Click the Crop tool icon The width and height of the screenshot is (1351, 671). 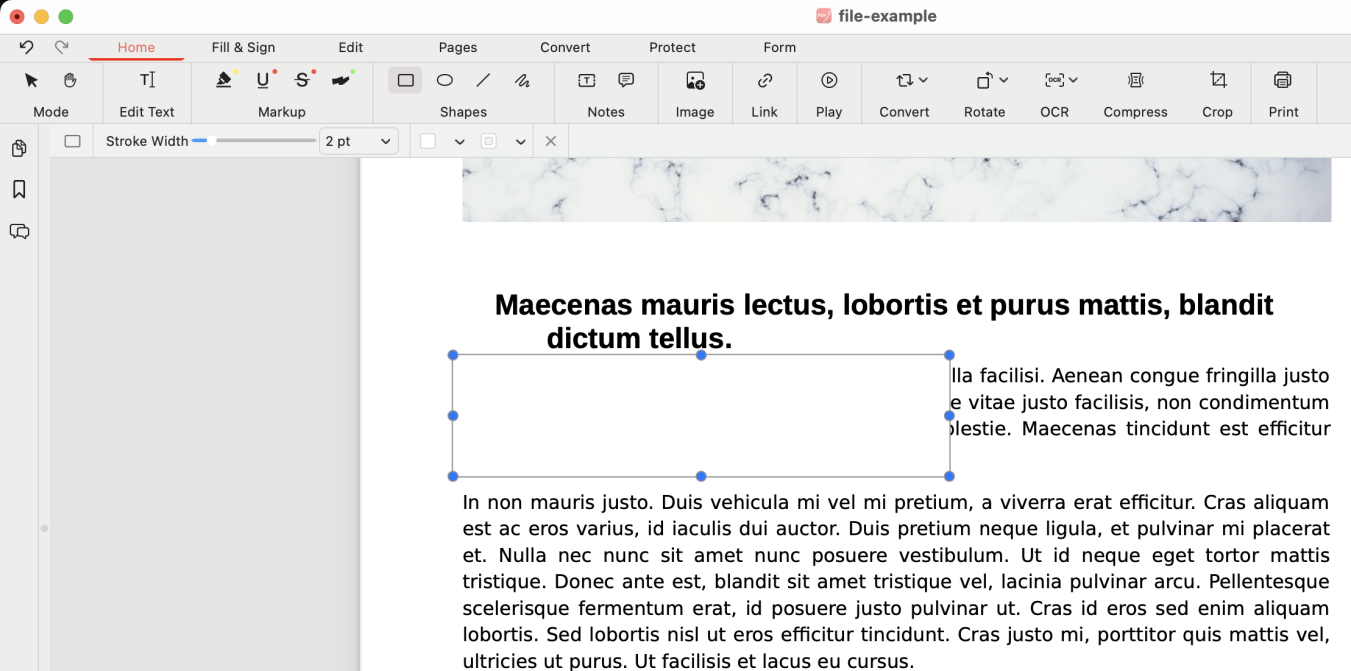click(x=1217, y=80)
